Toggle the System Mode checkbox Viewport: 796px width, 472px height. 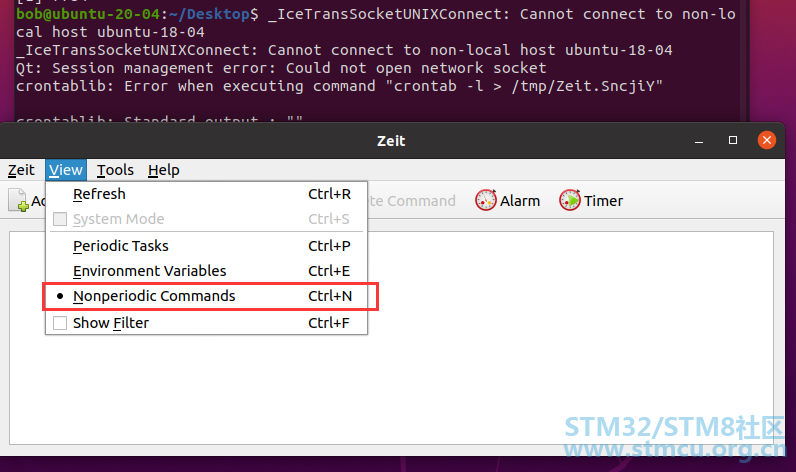pyautogui.click(x=60, y=219)
